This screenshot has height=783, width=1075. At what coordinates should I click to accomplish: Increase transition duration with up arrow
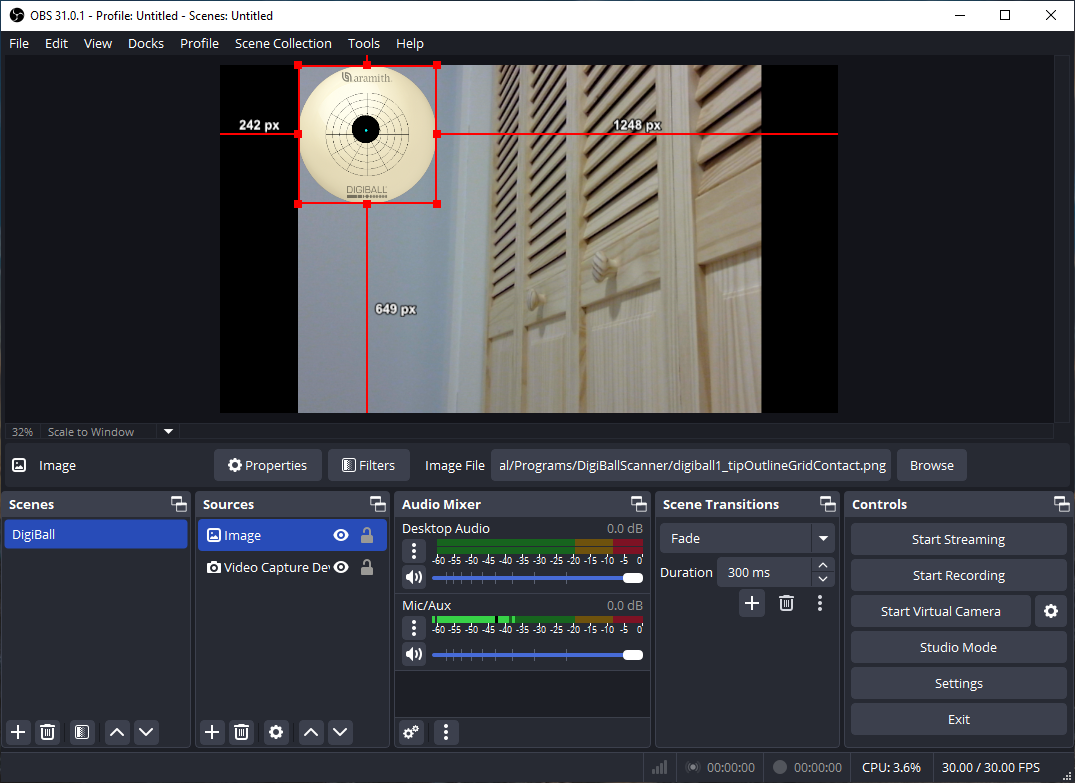coord(823,566)
